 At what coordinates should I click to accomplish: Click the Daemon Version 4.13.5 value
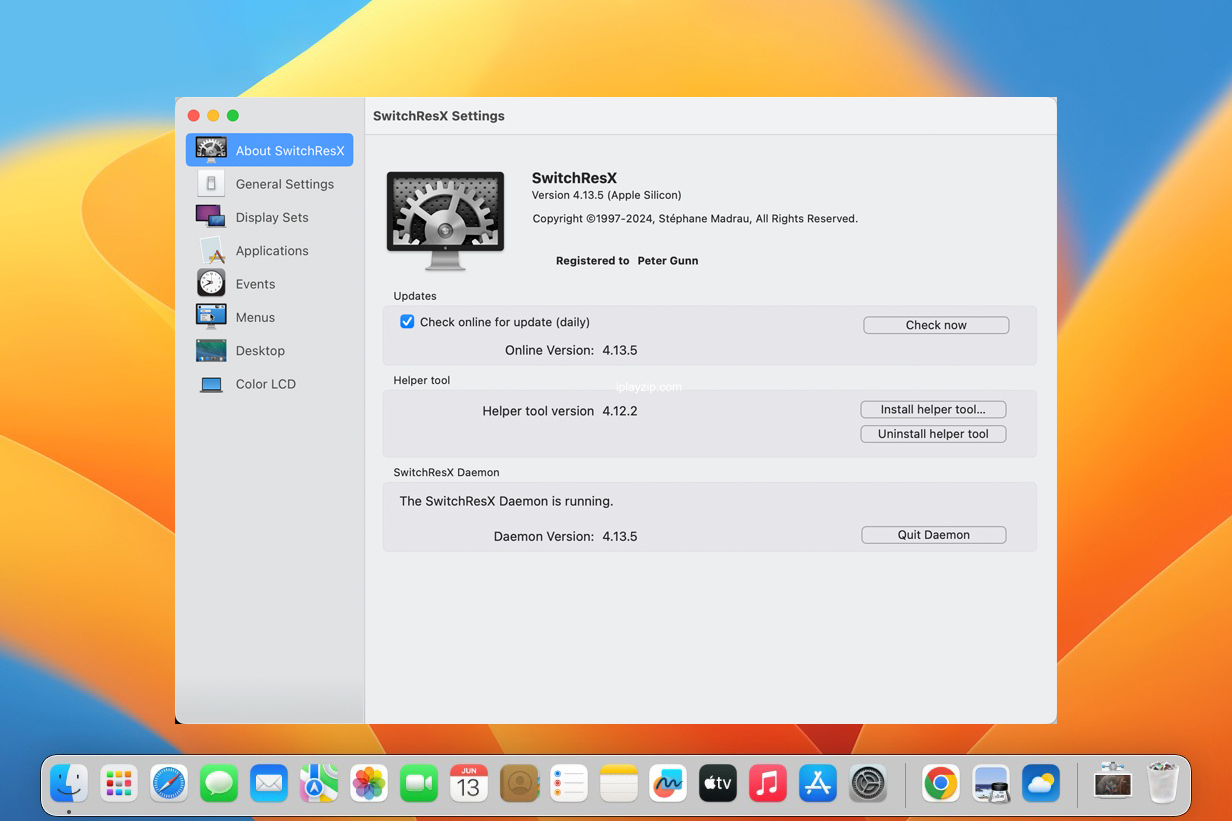[620, 536]
